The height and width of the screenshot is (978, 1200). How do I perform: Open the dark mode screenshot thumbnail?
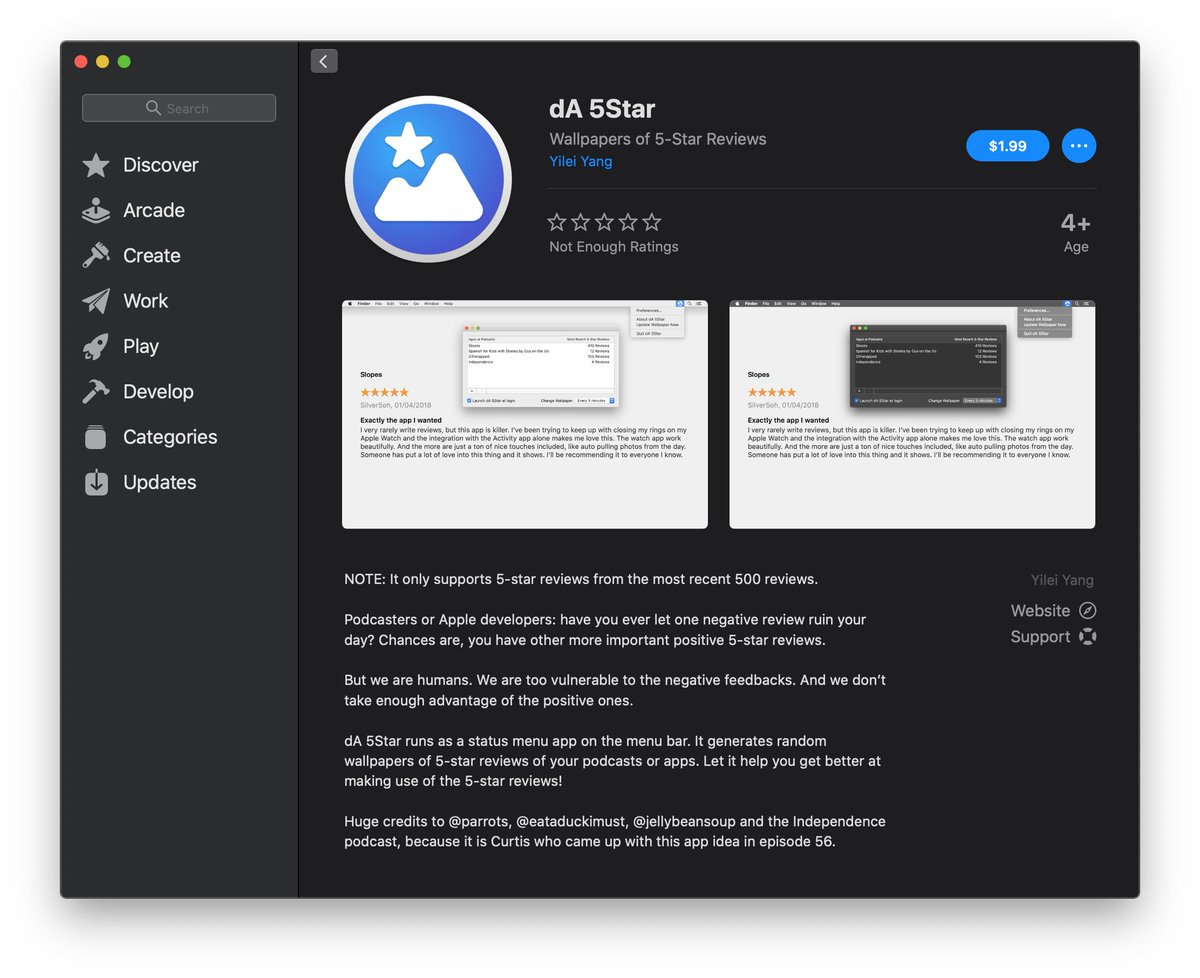912,414
